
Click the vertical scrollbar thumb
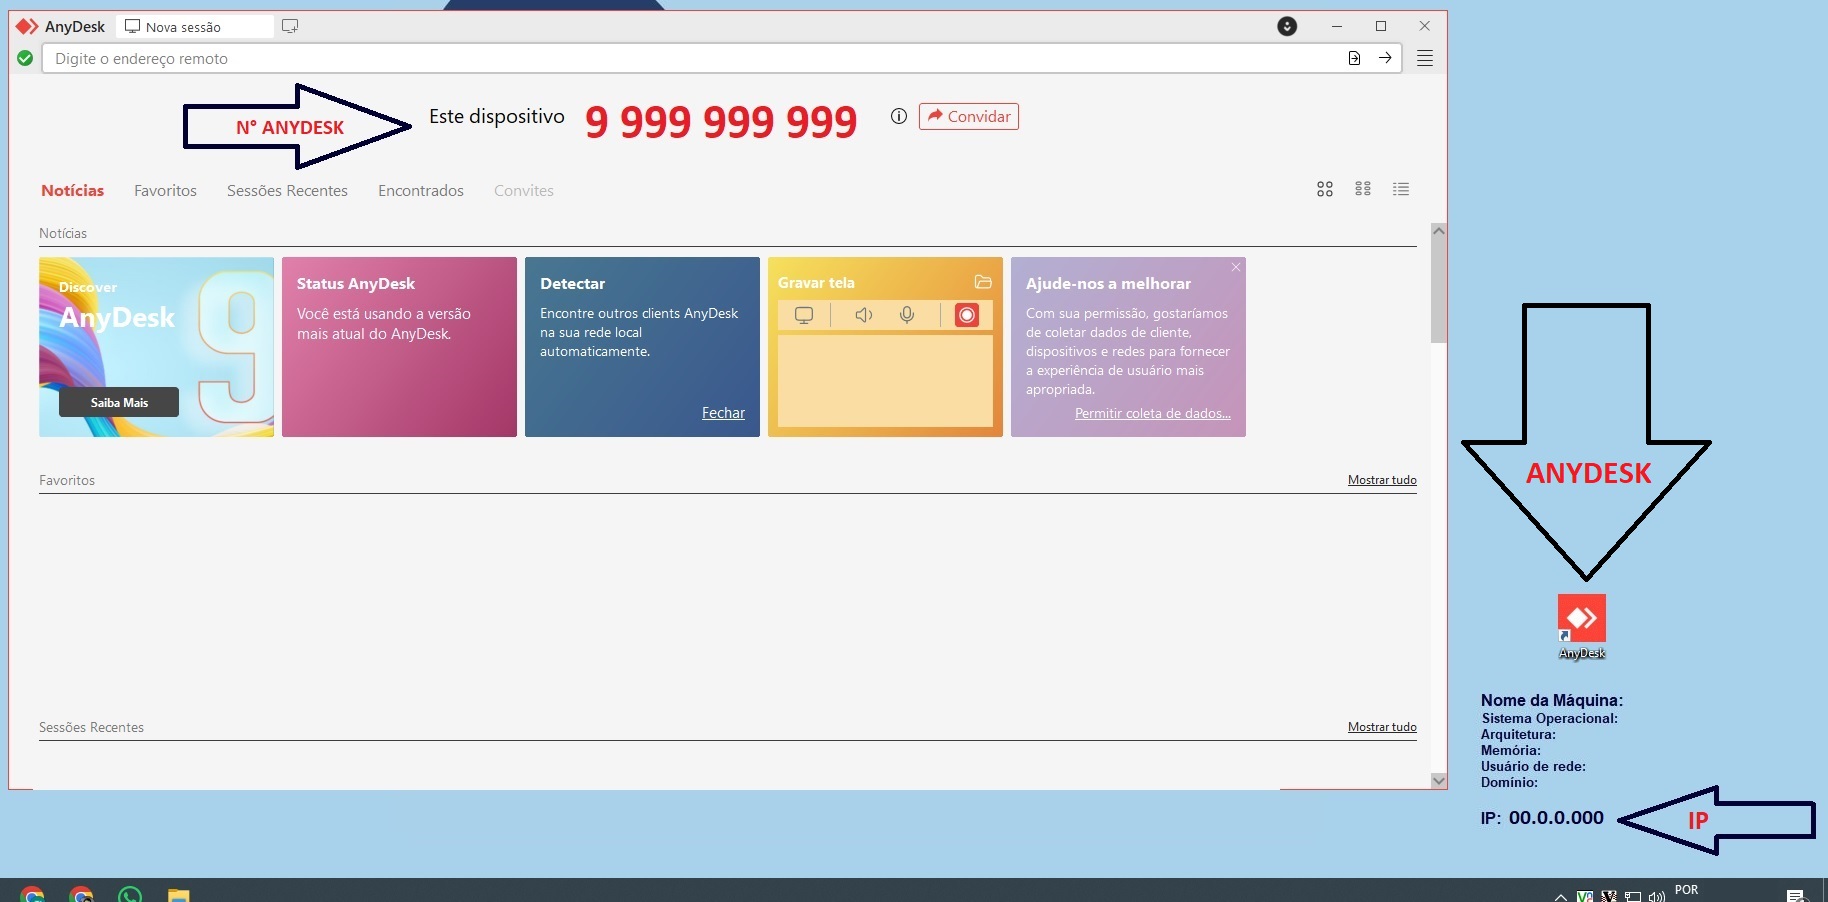tap(1439, 290)
